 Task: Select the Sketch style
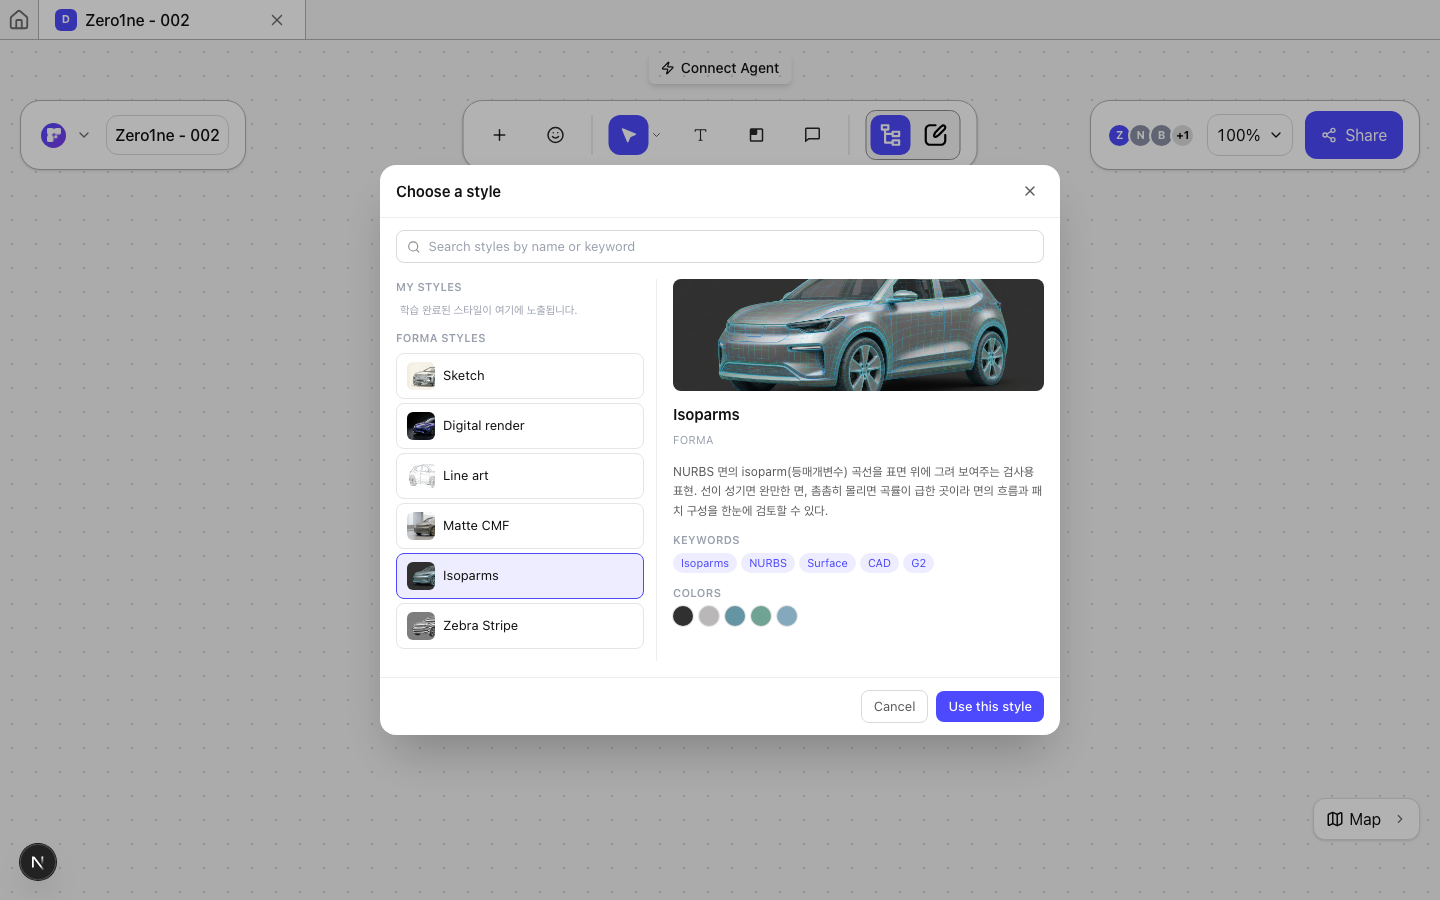coord(520,376)
